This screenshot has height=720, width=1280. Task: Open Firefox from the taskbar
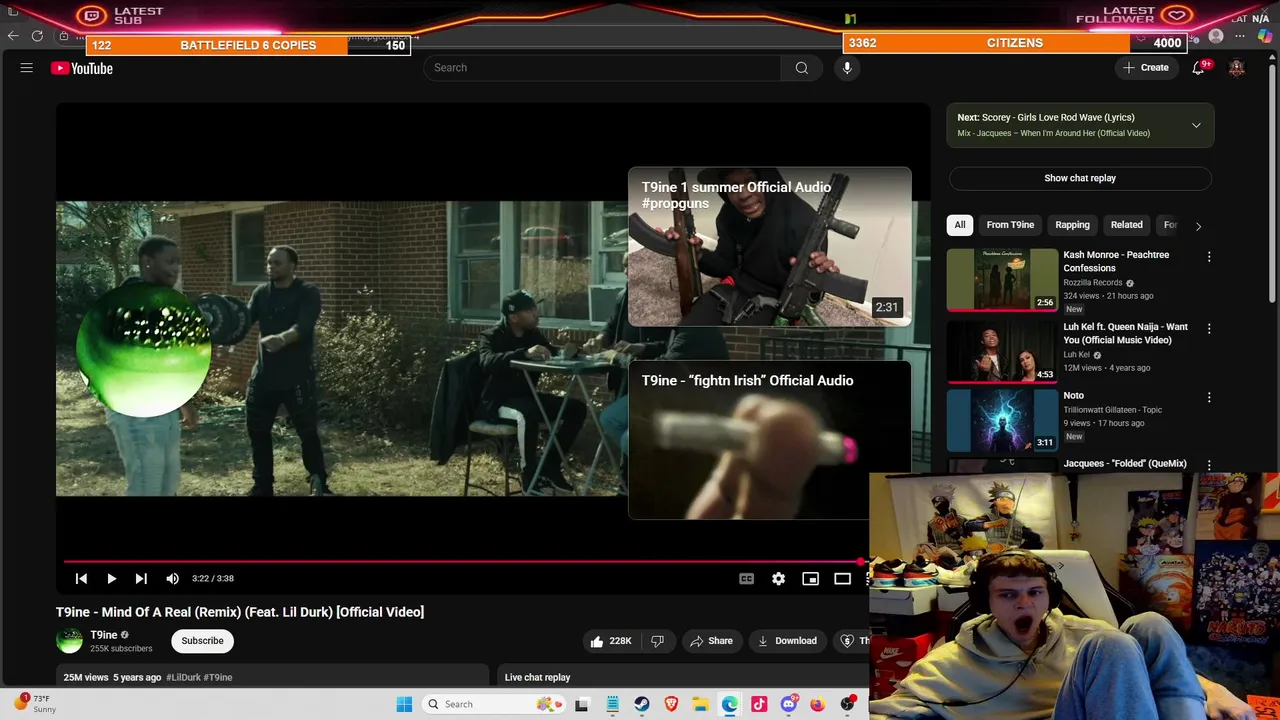pyautogui.click(x=818, y=704)
